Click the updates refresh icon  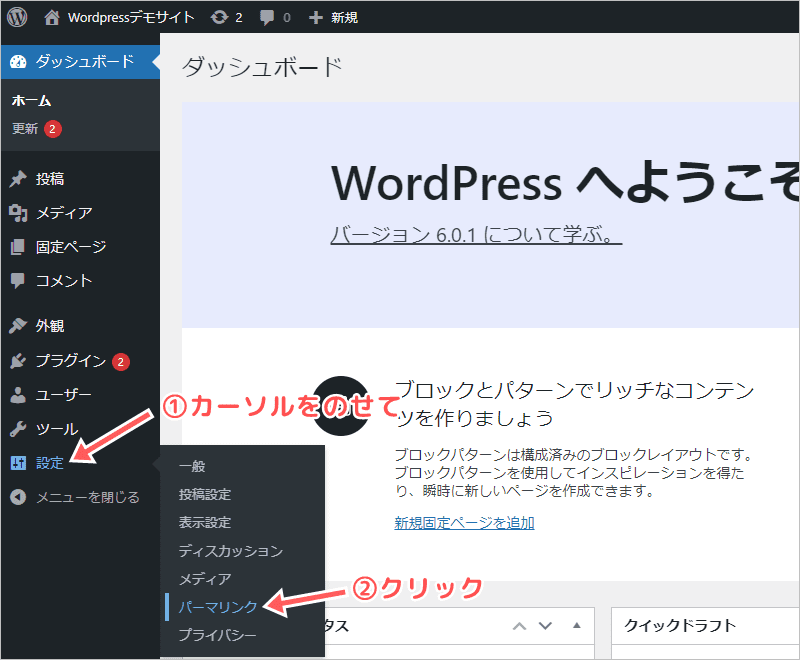tap(219, 17)
